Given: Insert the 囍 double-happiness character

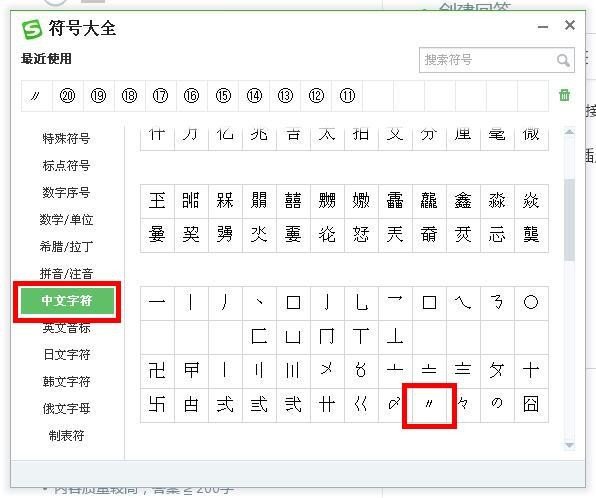Looking at the screenshot, I should click(x=293, y=201).
